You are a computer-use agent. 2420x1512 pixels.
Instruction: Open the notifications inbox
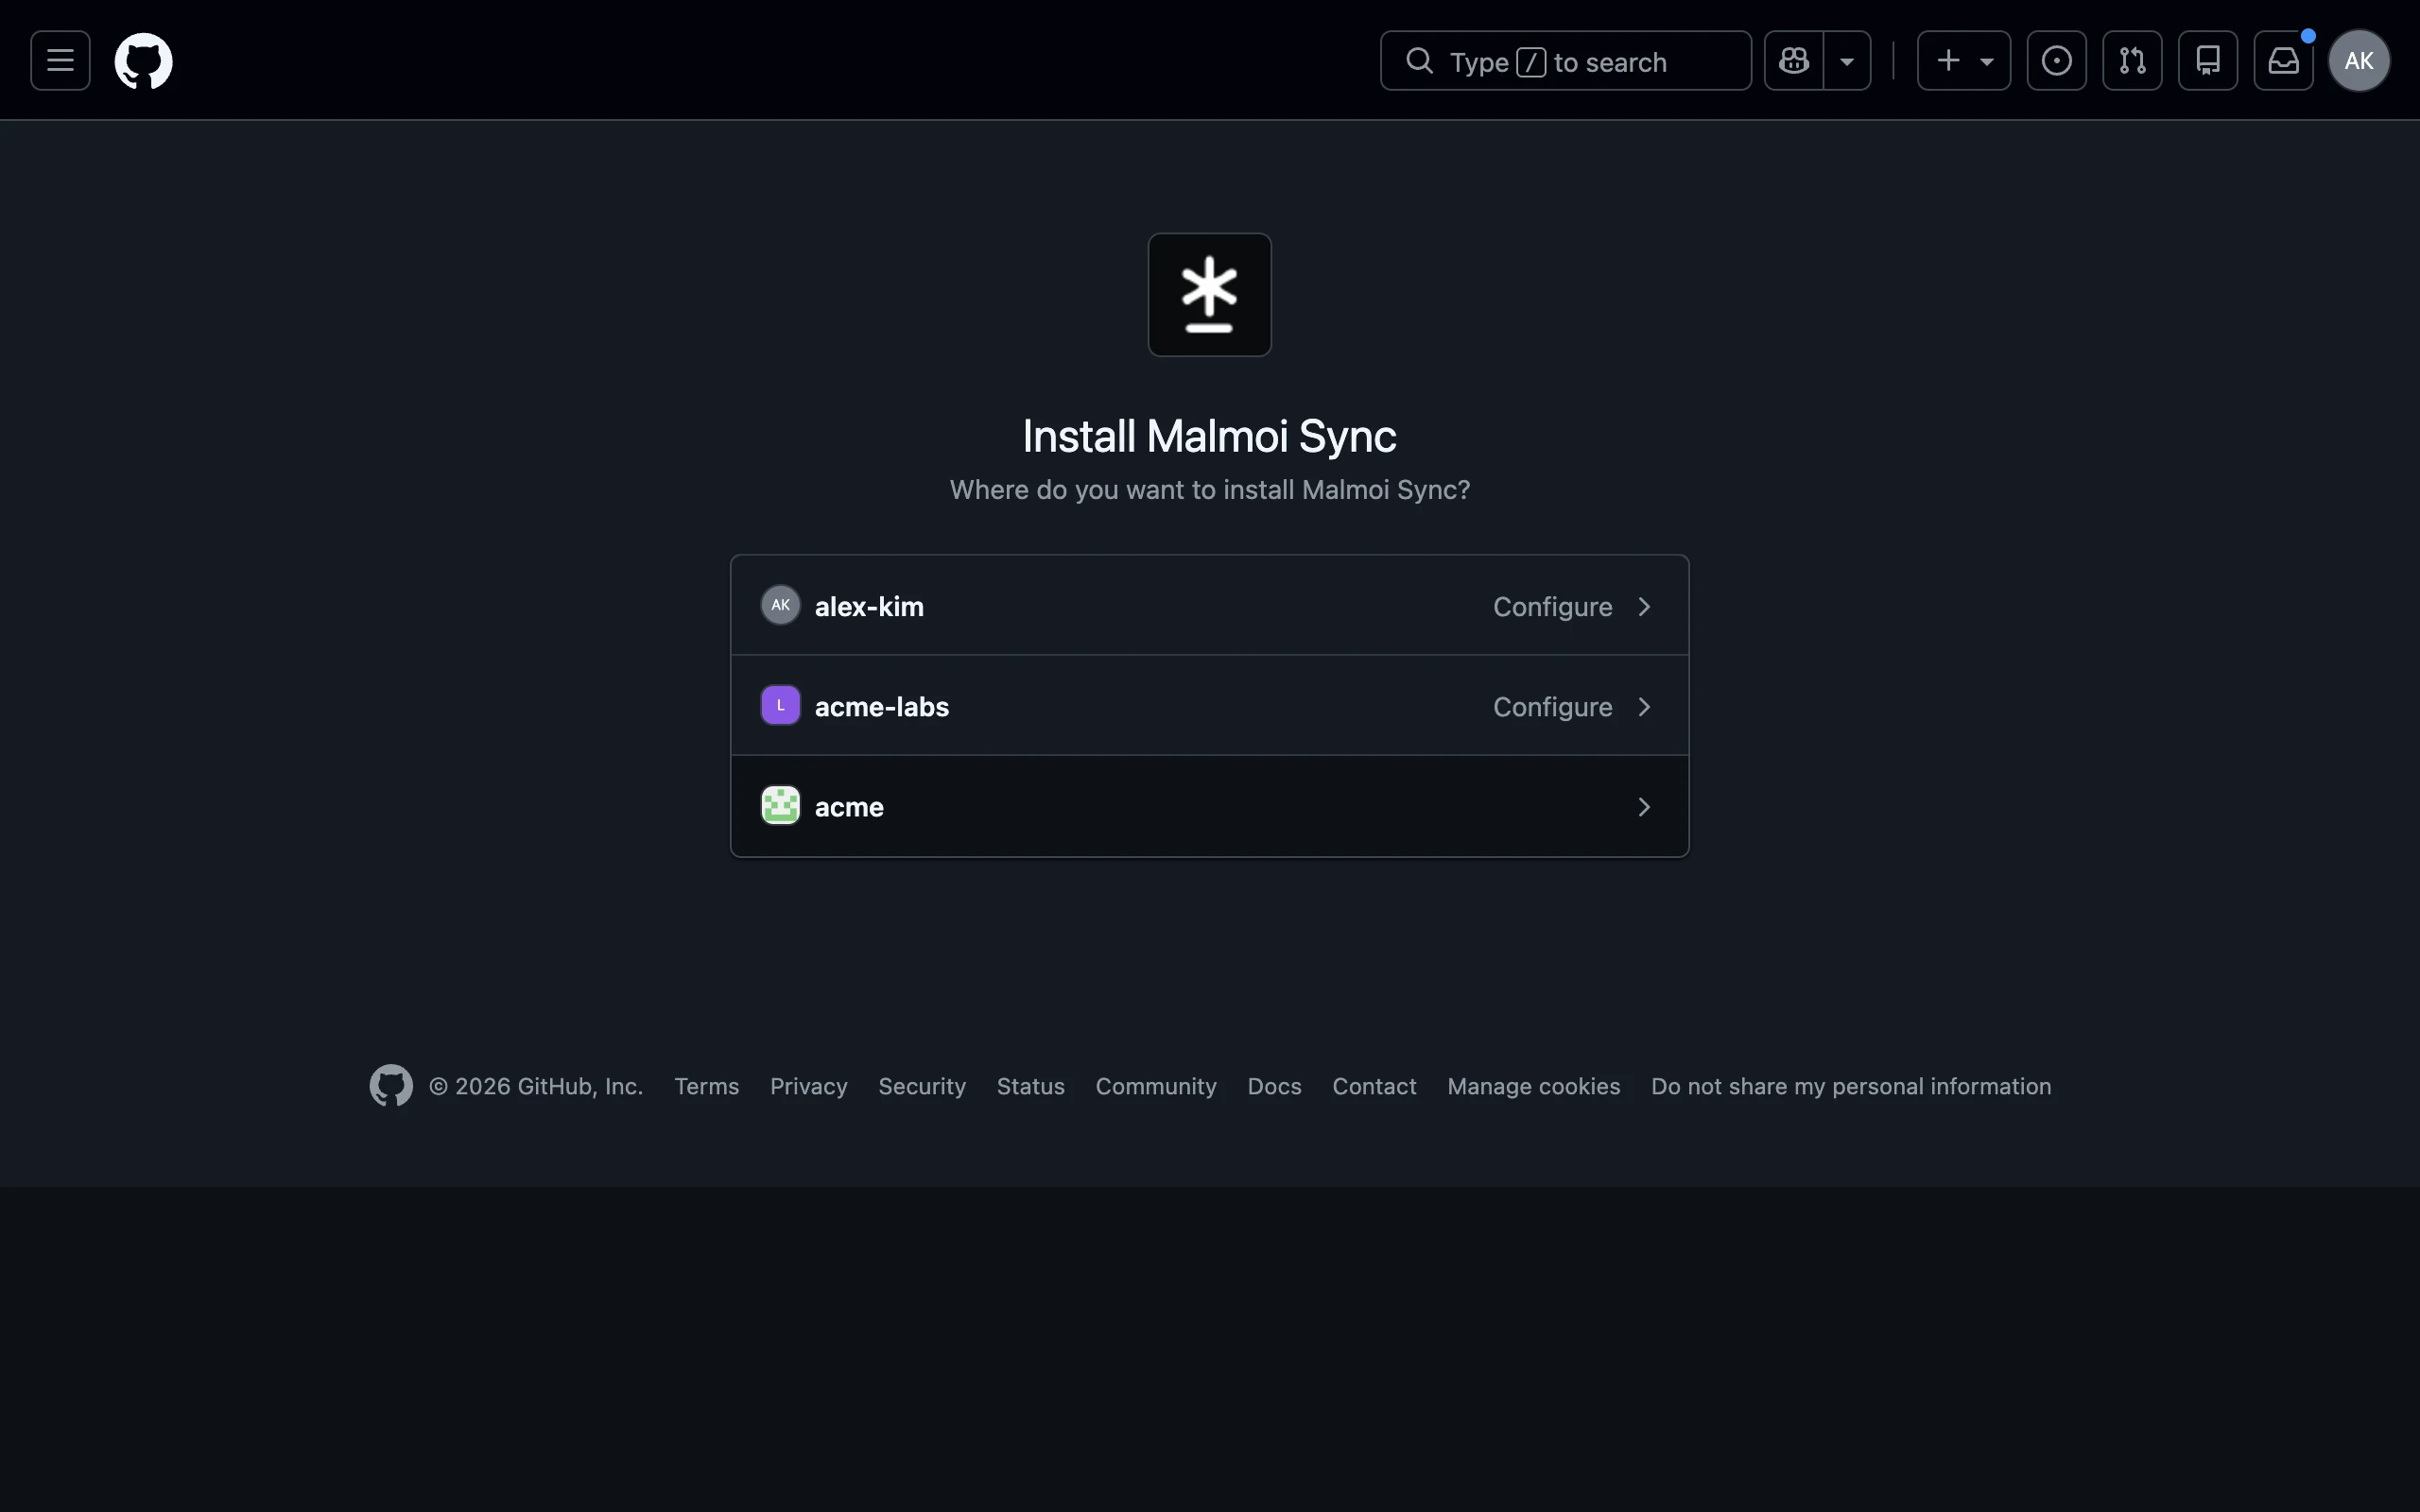2284,61
